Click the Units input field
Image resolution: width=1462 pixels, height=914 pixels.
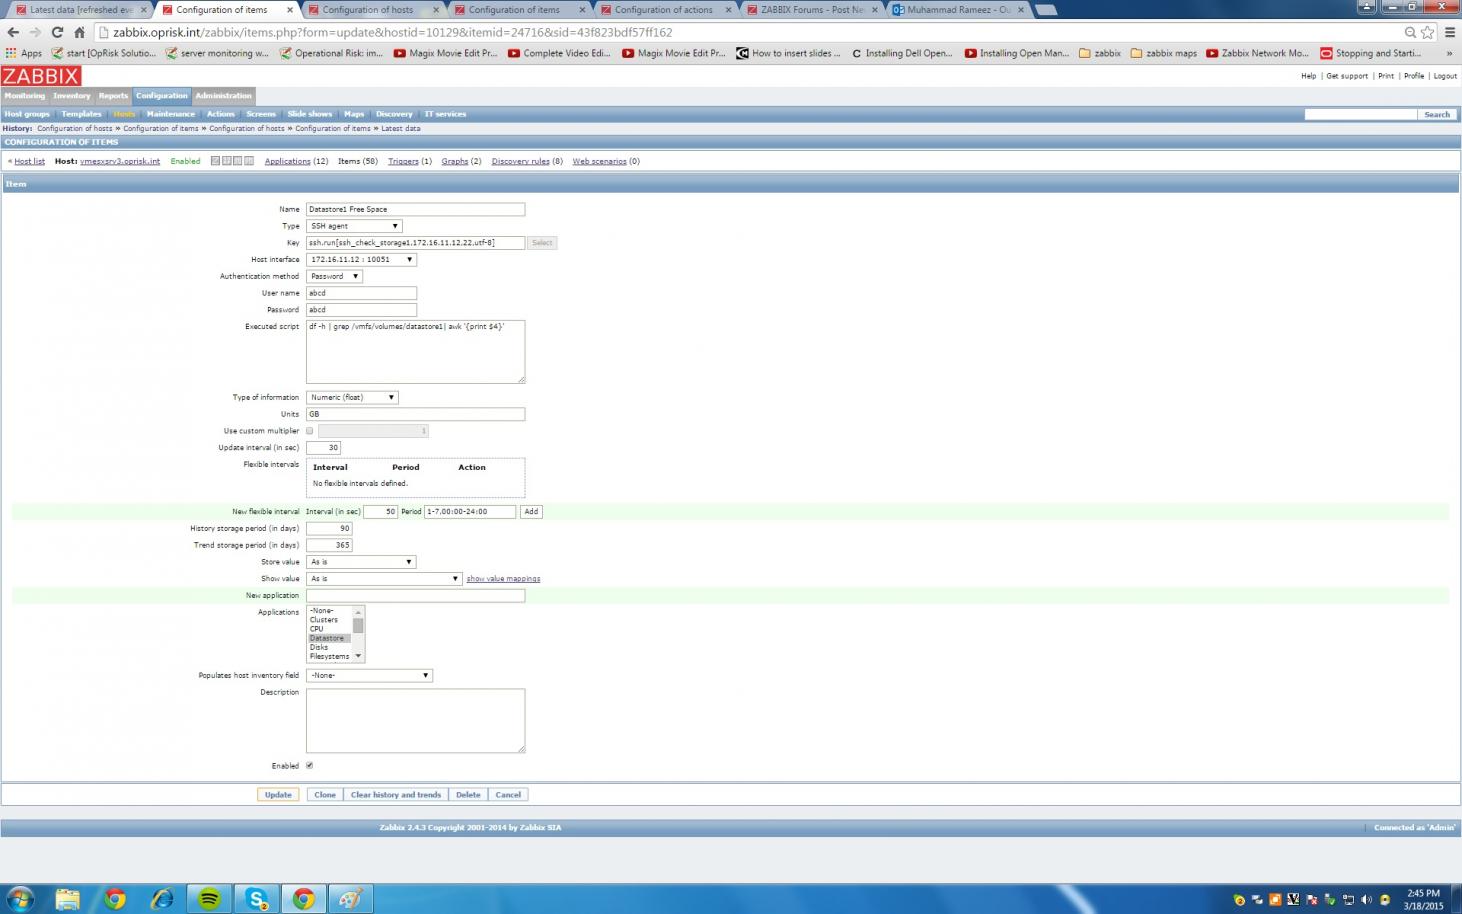[415, 414]
